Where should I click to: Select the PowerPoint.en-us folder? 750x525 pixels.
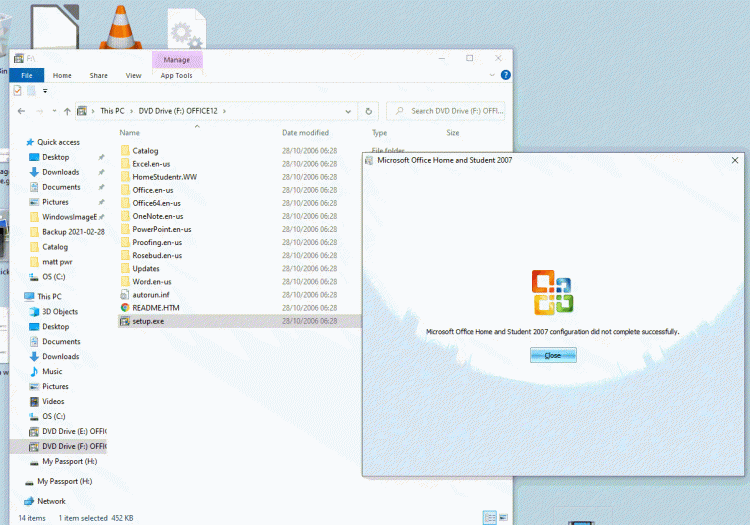tap(162, 229)
